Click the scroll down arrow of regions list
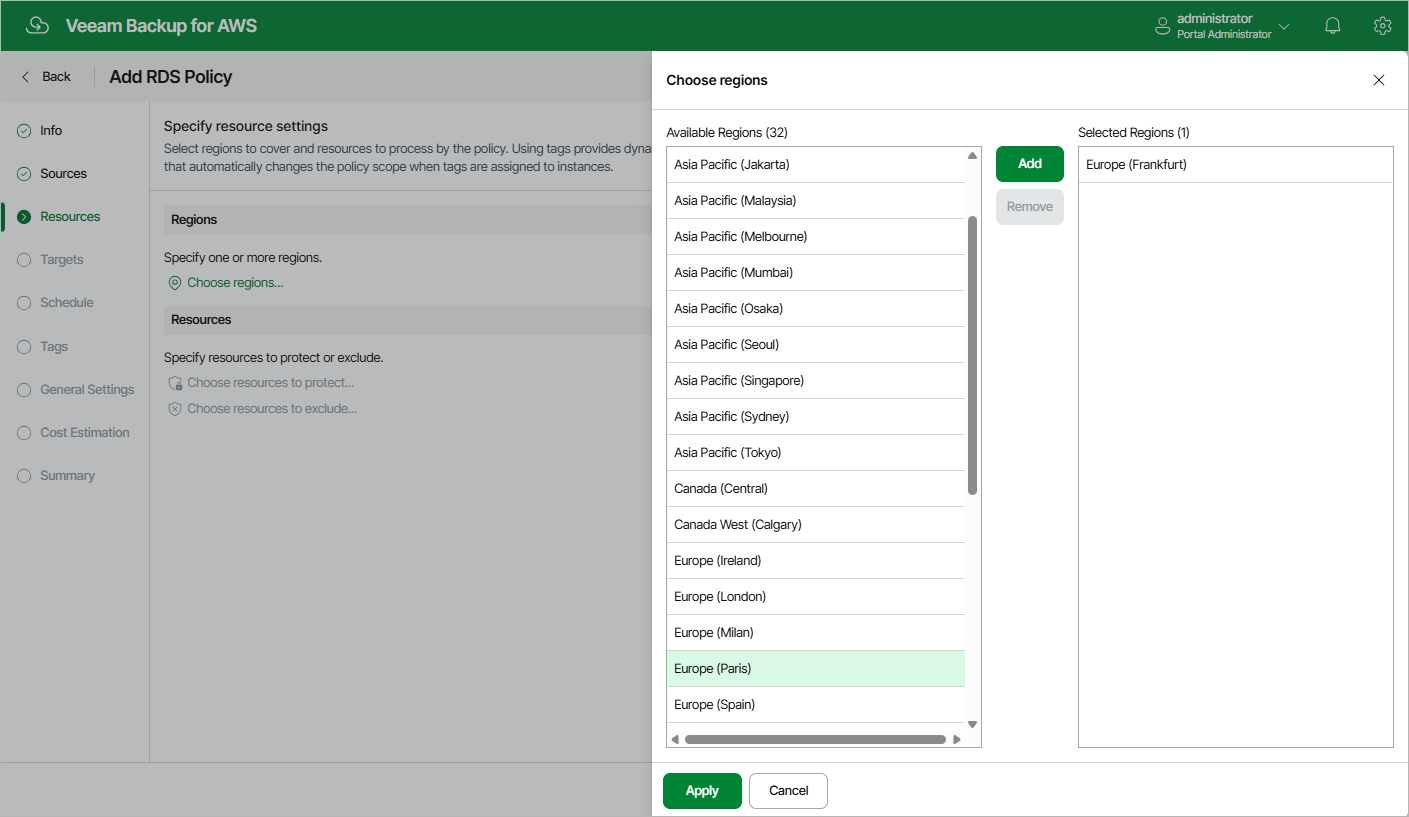This screenshot has width=1409, height=817. 972,724
